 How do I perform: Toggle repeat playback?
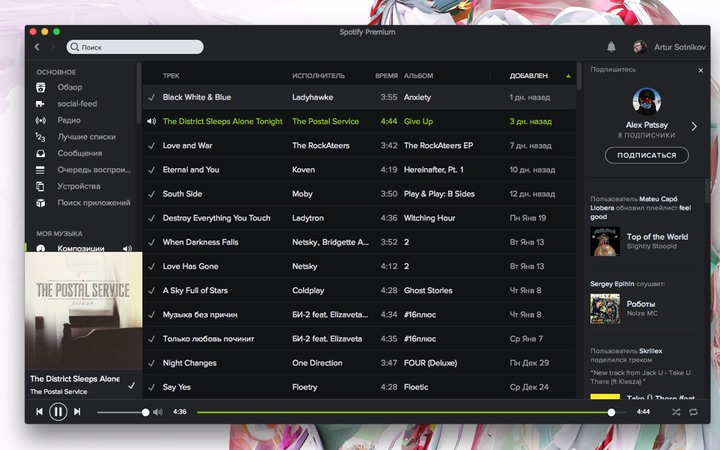(x=693, y=412)
